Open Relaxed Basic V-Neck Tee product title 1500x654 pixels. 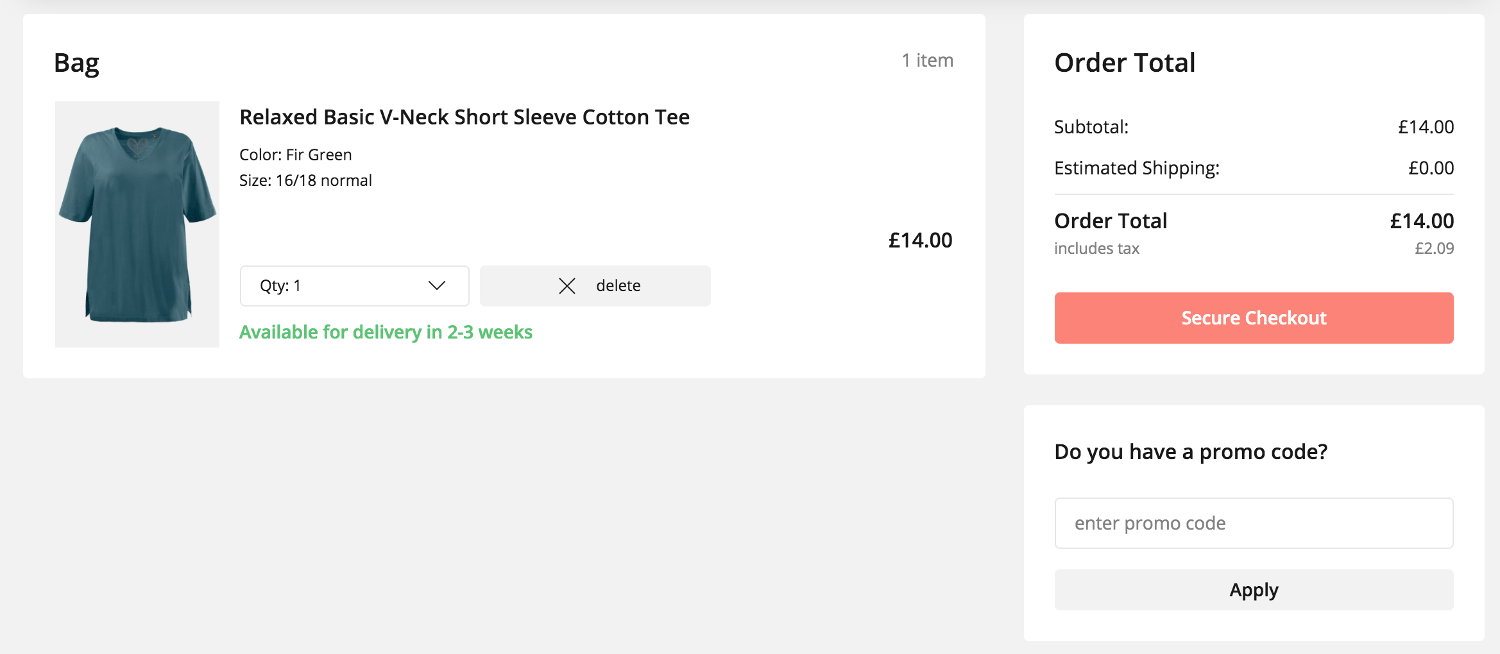(x=465, y=117)
